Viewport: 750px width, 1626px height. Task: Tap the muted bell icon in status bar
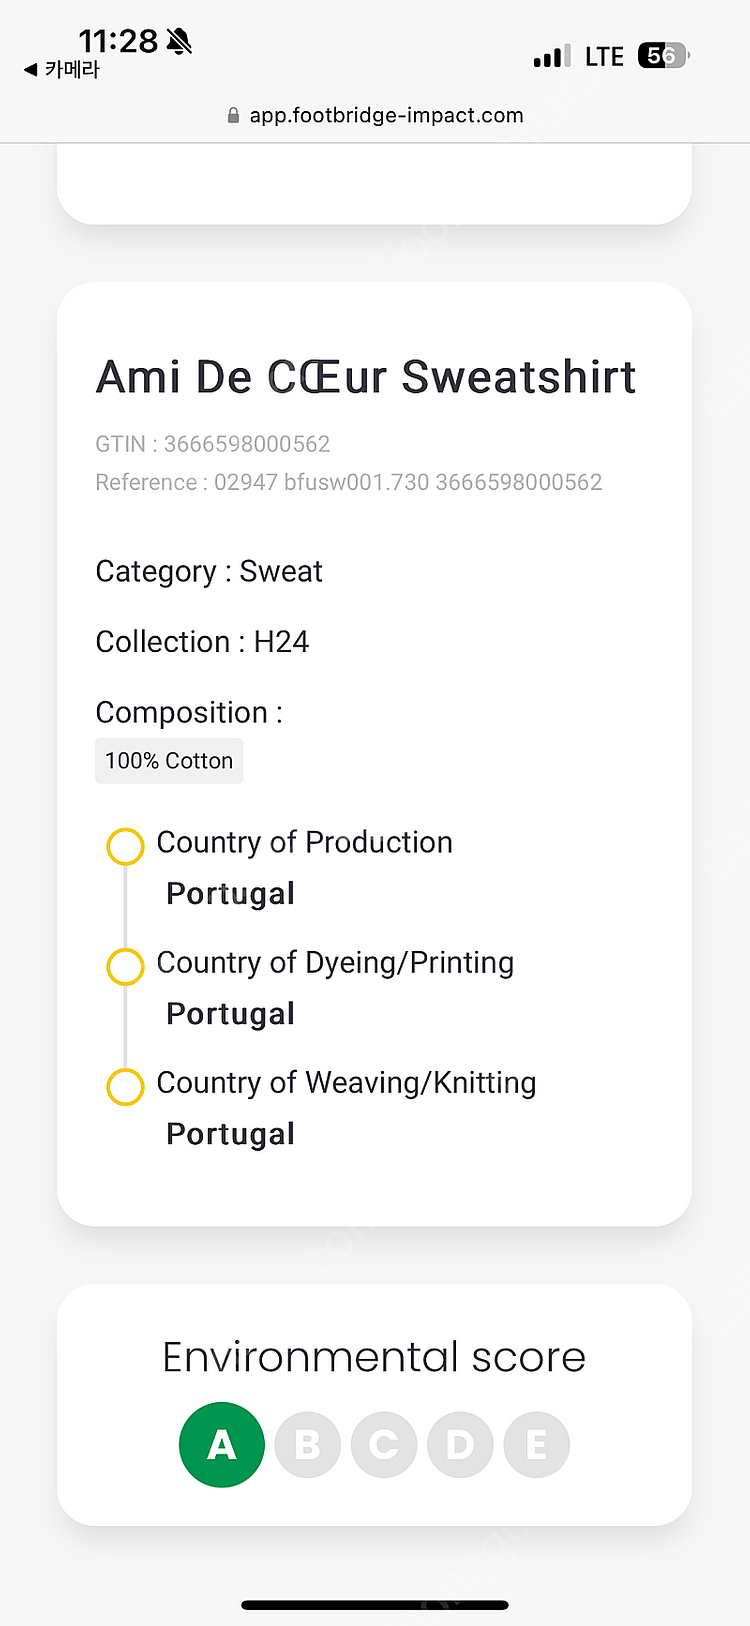pyautogui.click(x=179, y=41)
